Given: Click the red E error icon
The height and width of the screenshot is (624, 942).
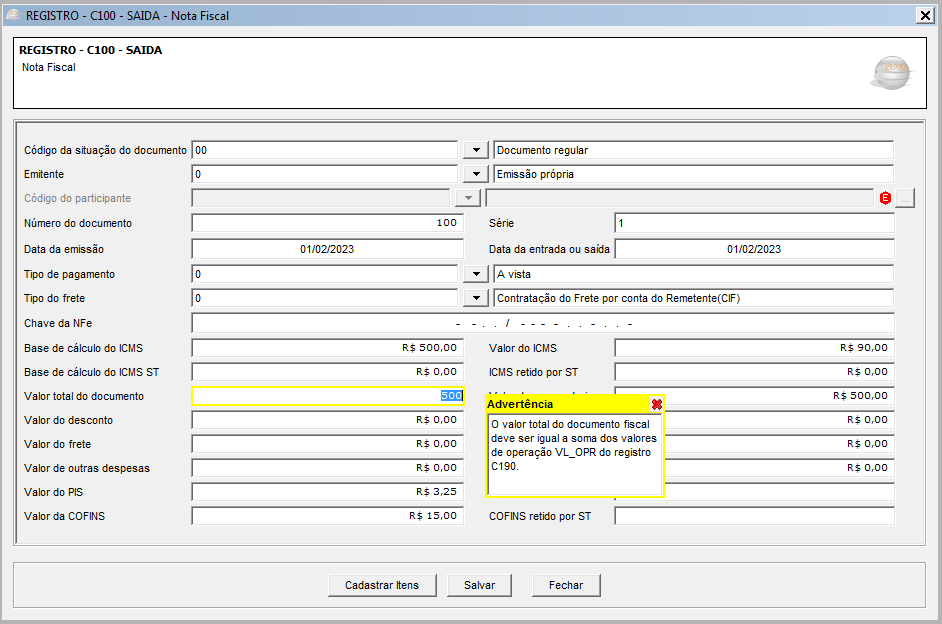Looking at the screenshot, I should (885, 198).
